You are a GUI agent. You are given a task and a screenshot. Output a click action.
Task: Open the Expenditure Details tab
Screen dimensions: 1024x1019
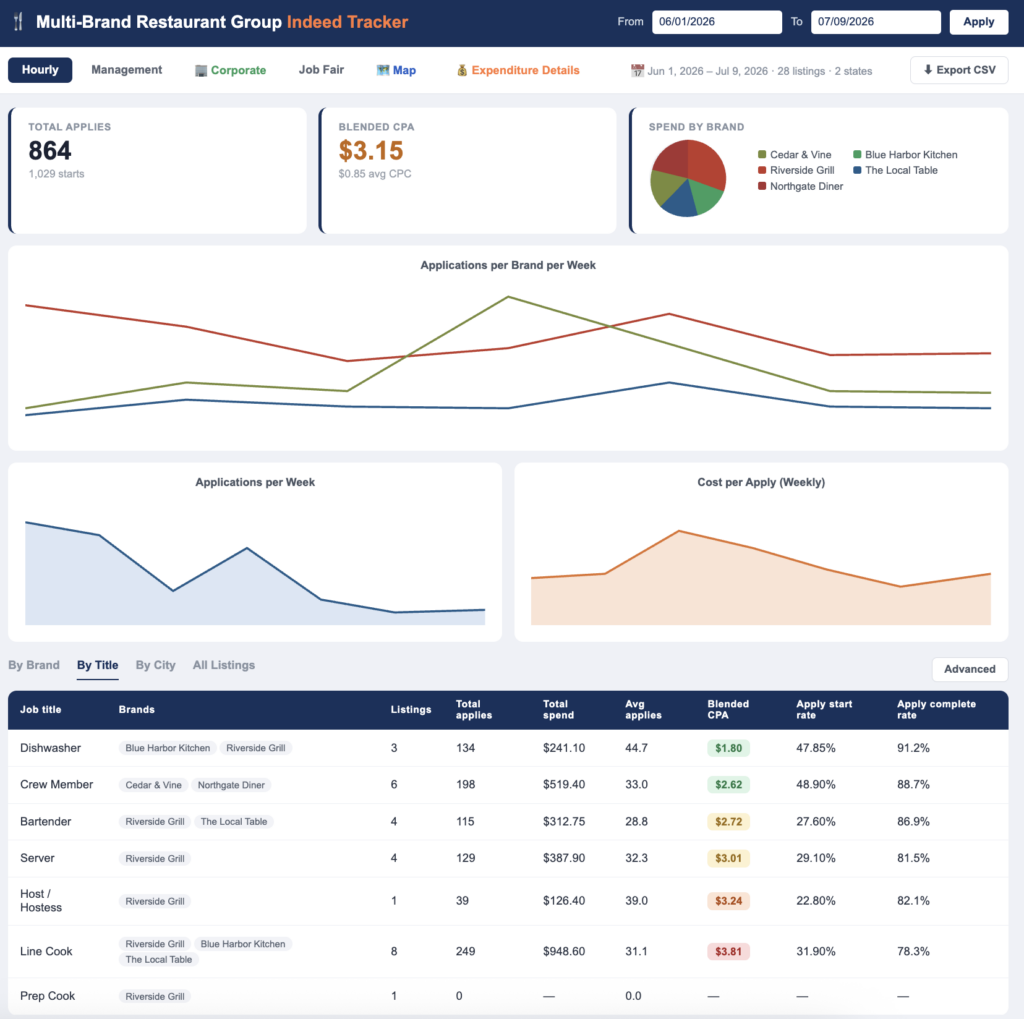(x=518, y=70)
